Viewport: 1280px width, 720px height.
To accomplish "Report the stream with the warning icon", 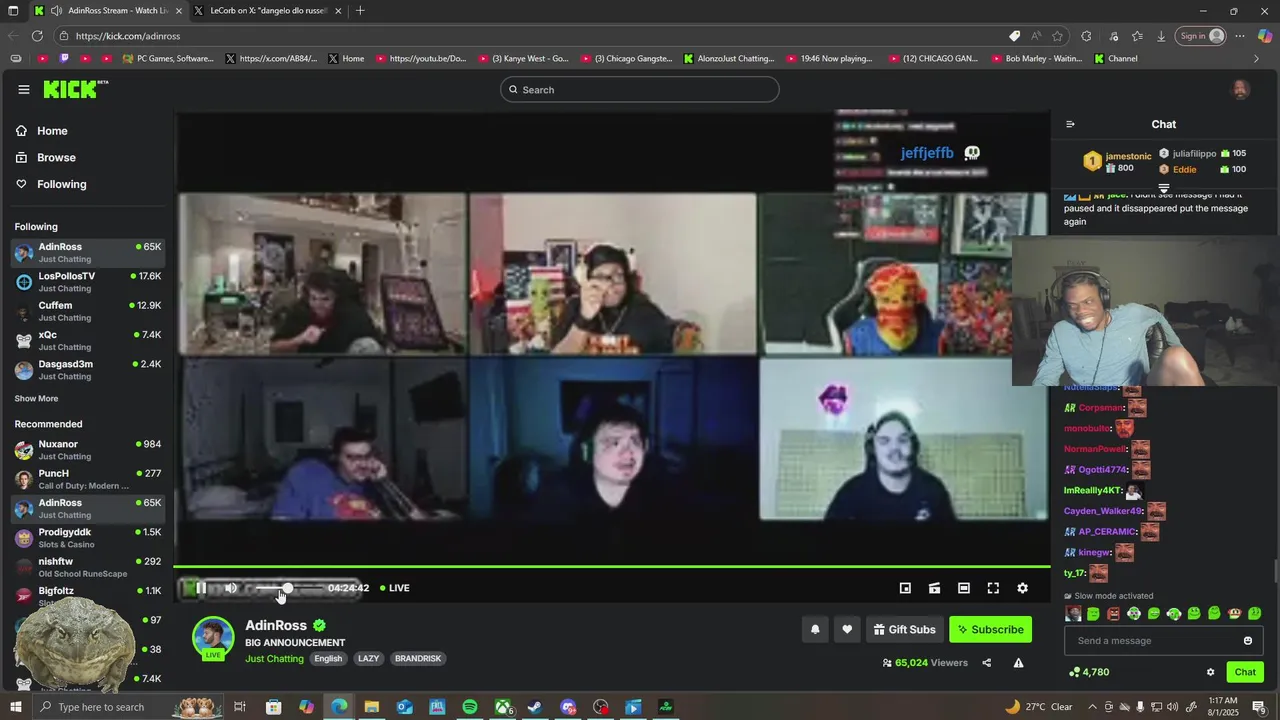I will tap(1018, 662).
